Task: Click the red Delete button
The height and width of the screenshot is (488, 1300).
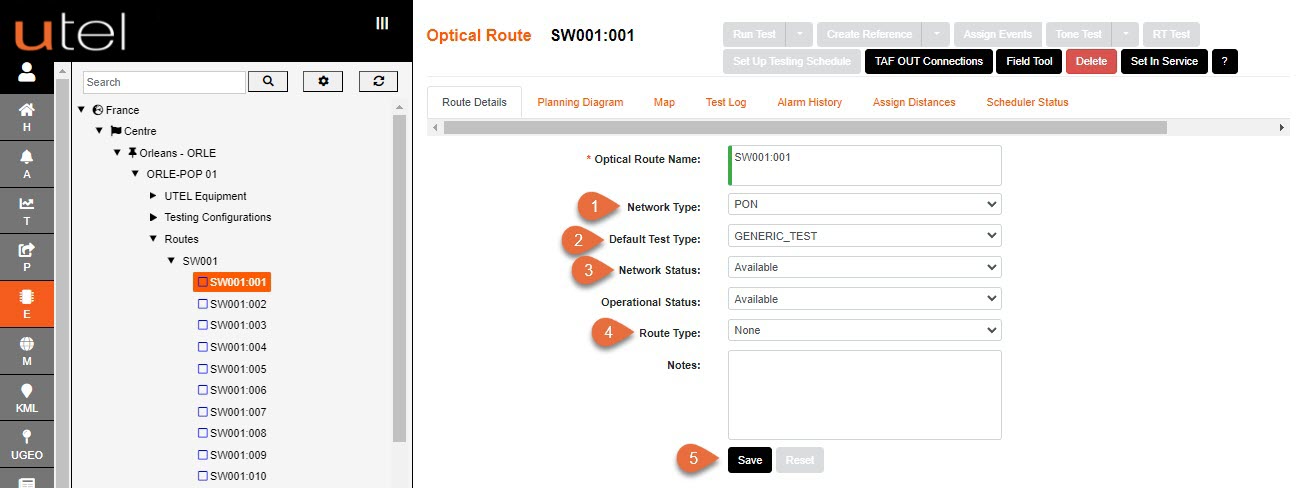Action: (x=1091, y=61)
